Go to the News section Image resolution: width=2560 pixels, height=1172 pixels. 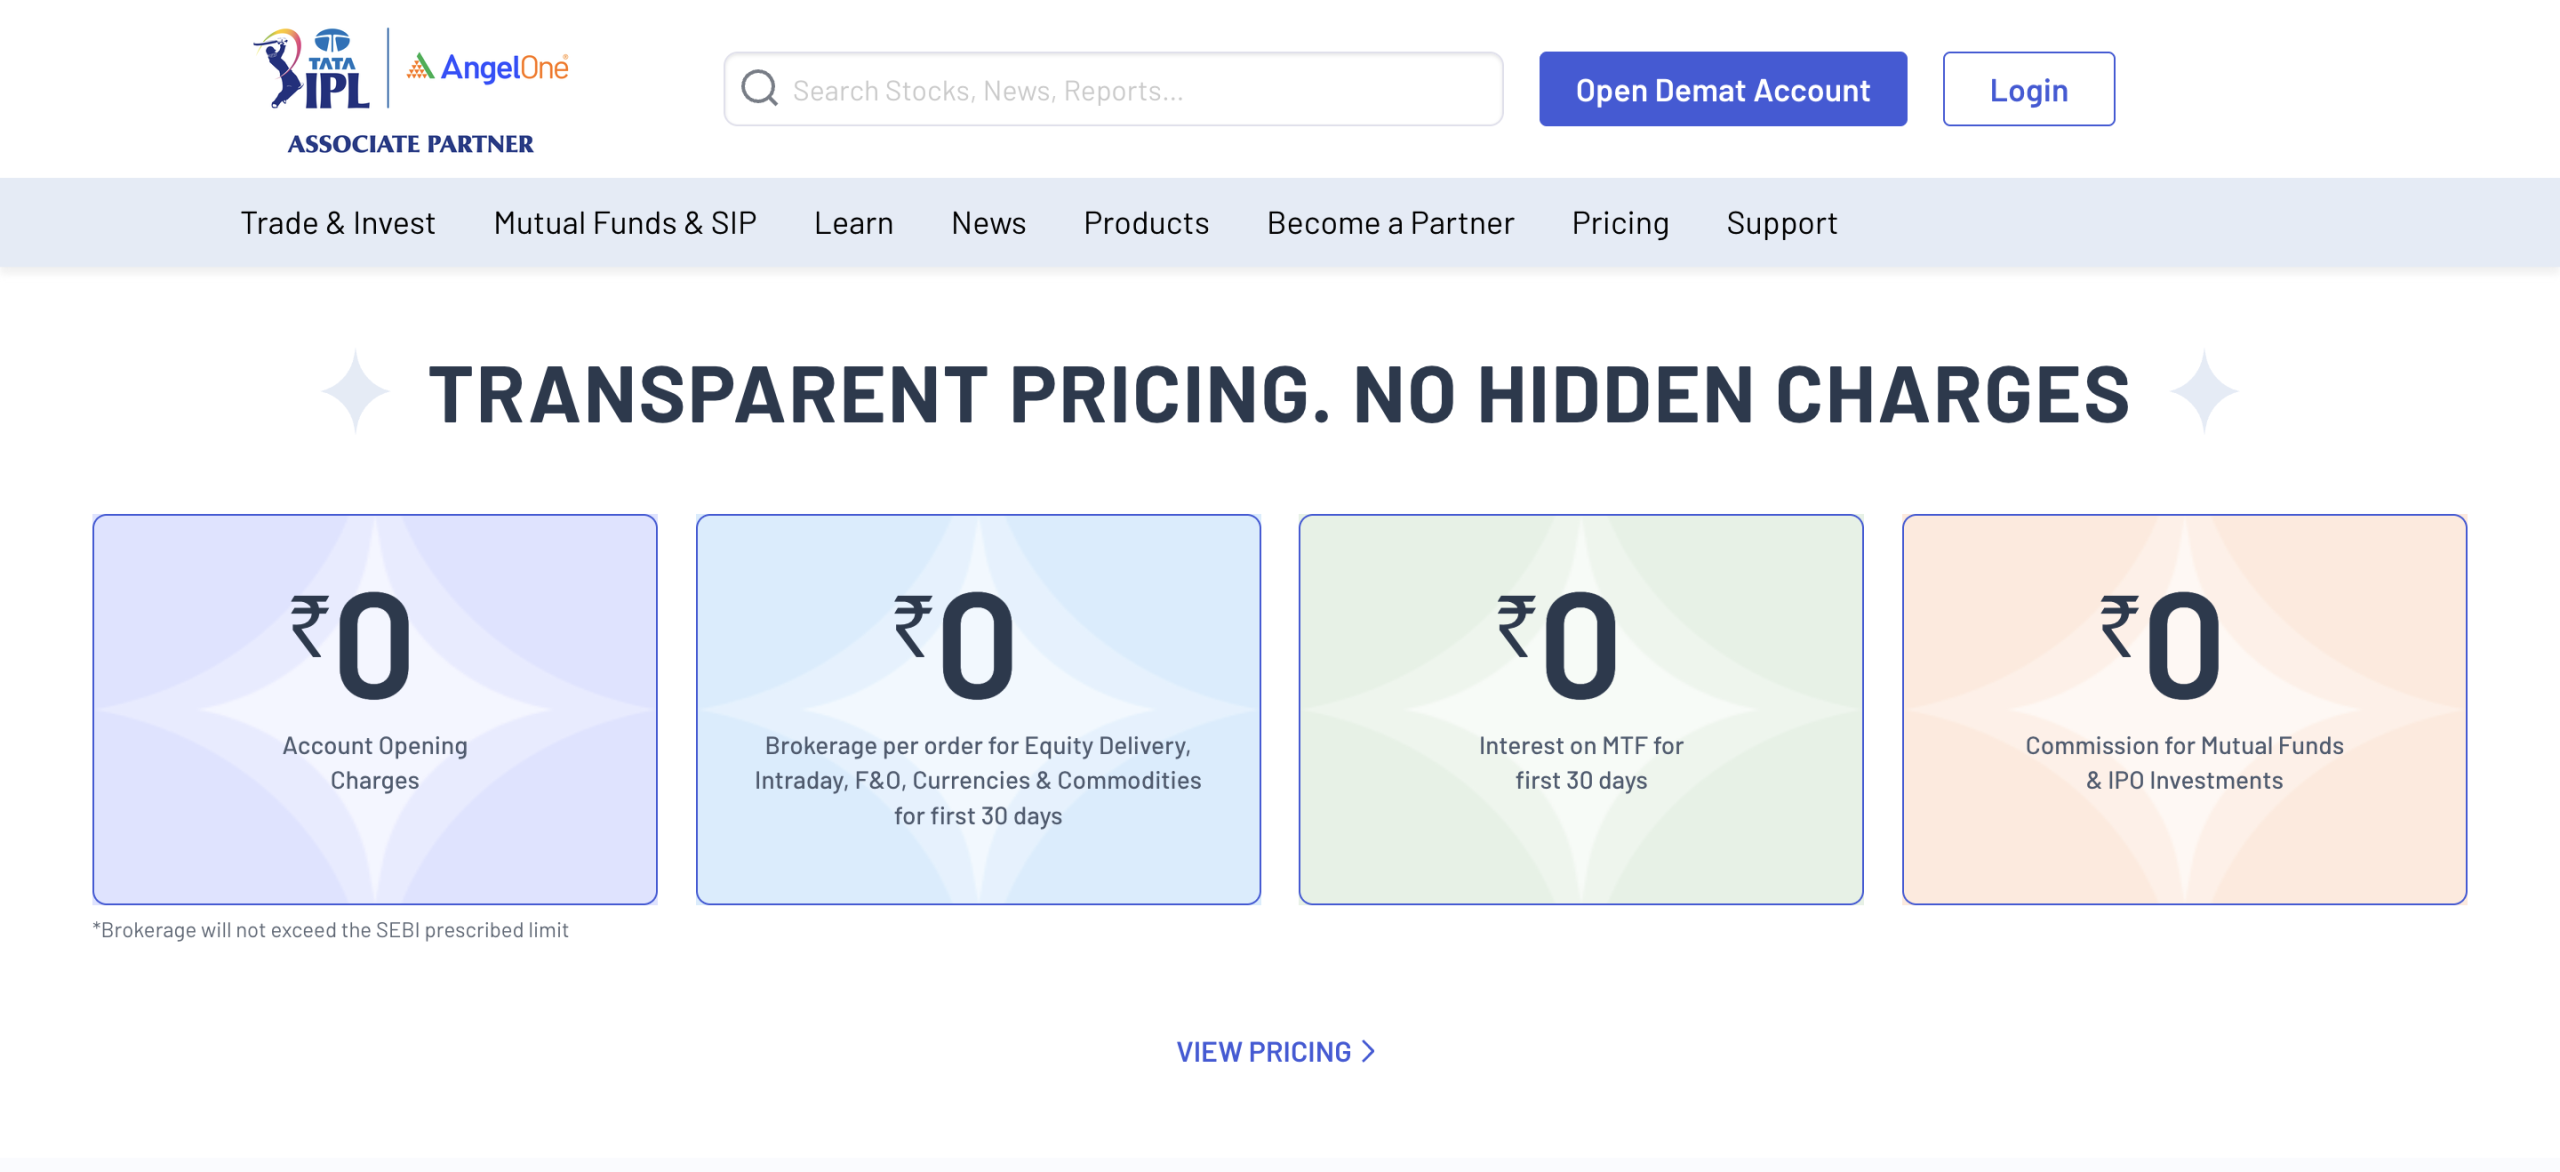[x=988, y=222]
